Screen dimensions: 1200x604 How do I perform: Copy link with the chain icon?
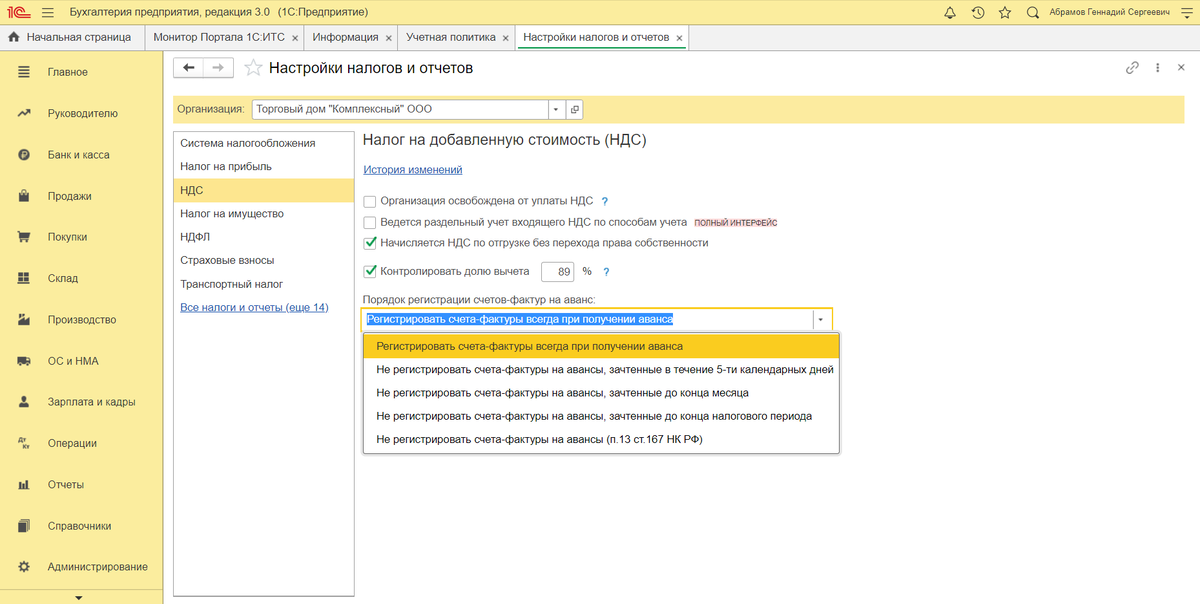pos(1132,68)
